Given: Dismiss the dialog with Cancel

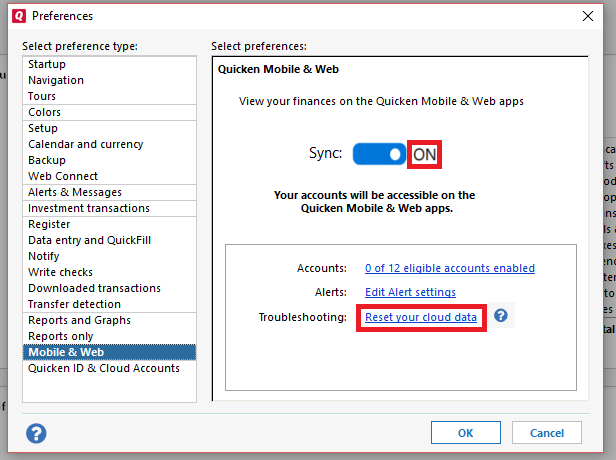Looking at the screenshot, I should 546,433.
